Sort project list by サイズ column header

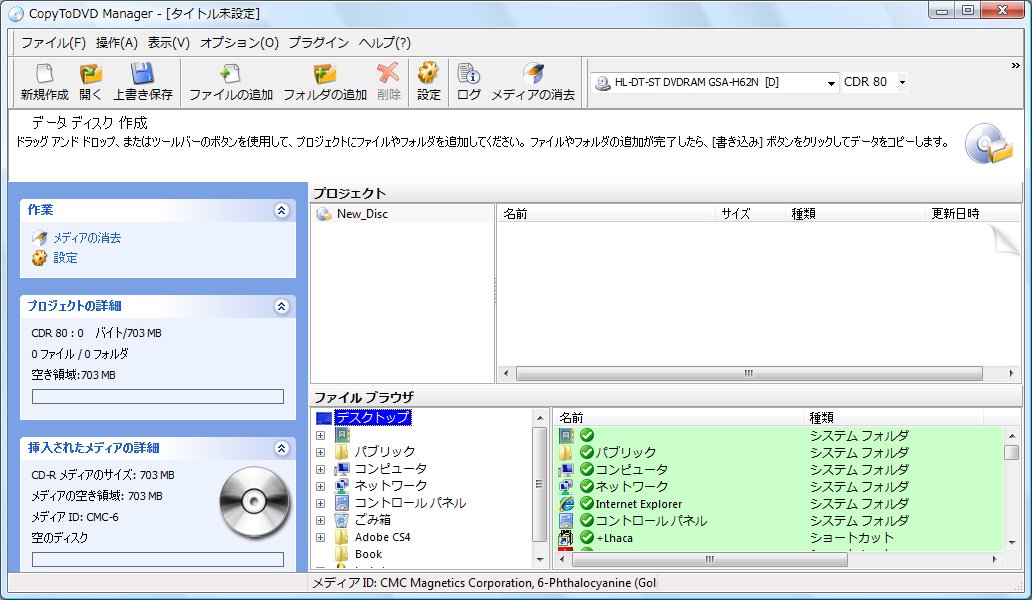coord(750,214)
